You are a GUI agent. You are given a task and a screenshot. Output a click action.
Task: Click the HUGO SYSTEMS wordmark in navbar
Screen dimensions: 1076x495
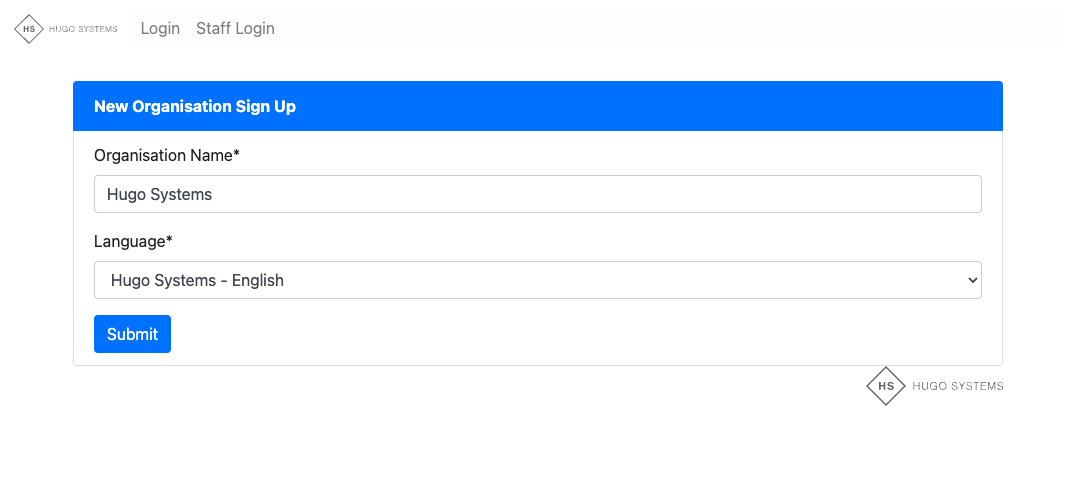[83, 29]
